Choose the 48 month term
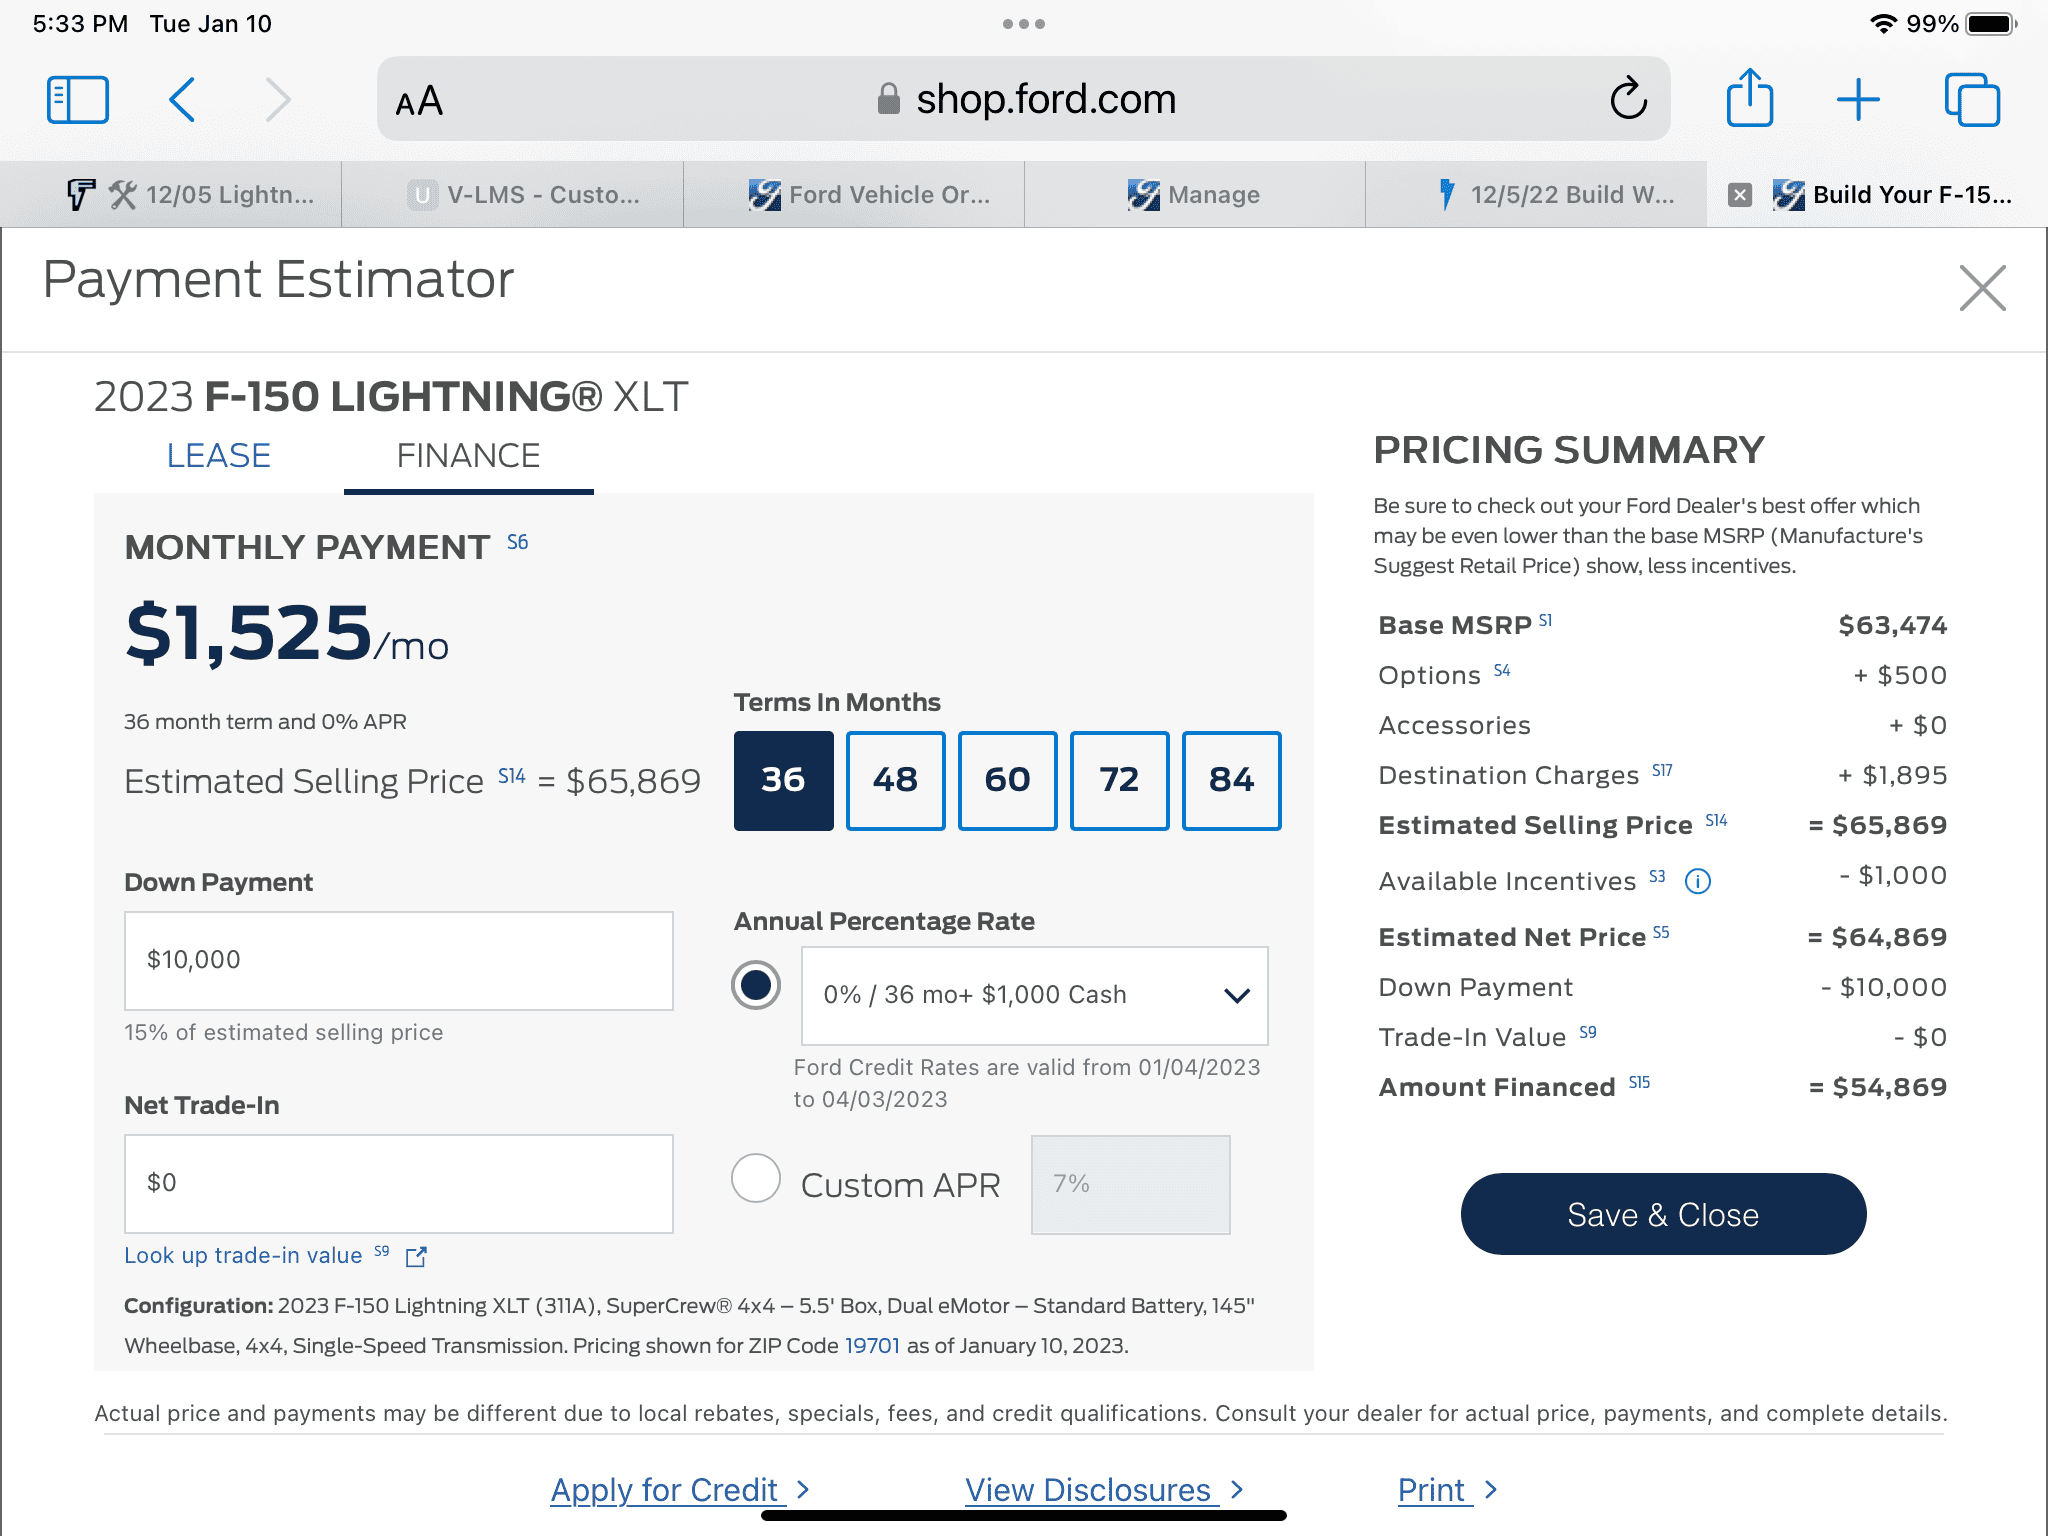This screenshot has width=2048, height=1536. tap(895, 780)
